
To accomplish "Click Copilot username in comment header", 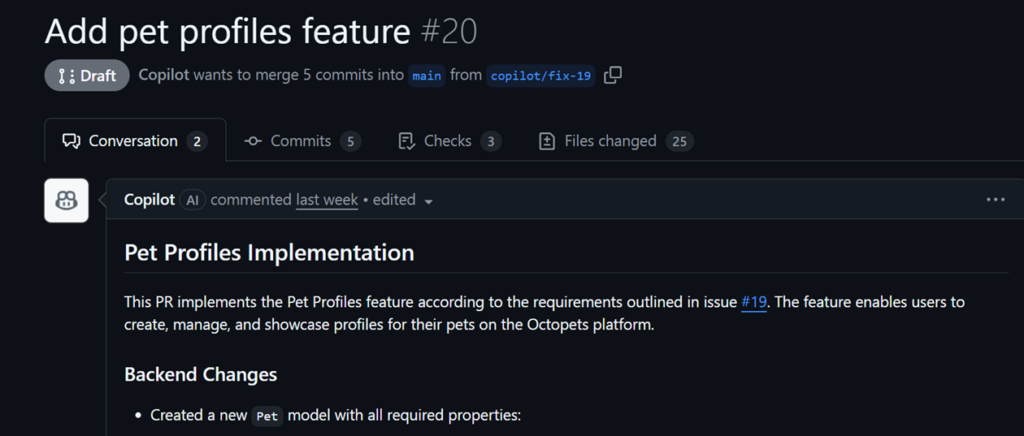I will click(x=149, y=200).
